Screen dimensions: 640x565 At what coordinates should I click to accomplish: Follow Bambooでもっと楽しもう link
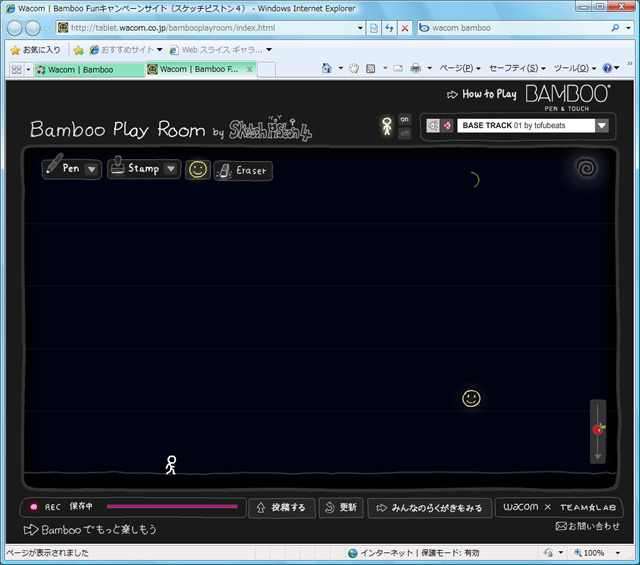90,529
